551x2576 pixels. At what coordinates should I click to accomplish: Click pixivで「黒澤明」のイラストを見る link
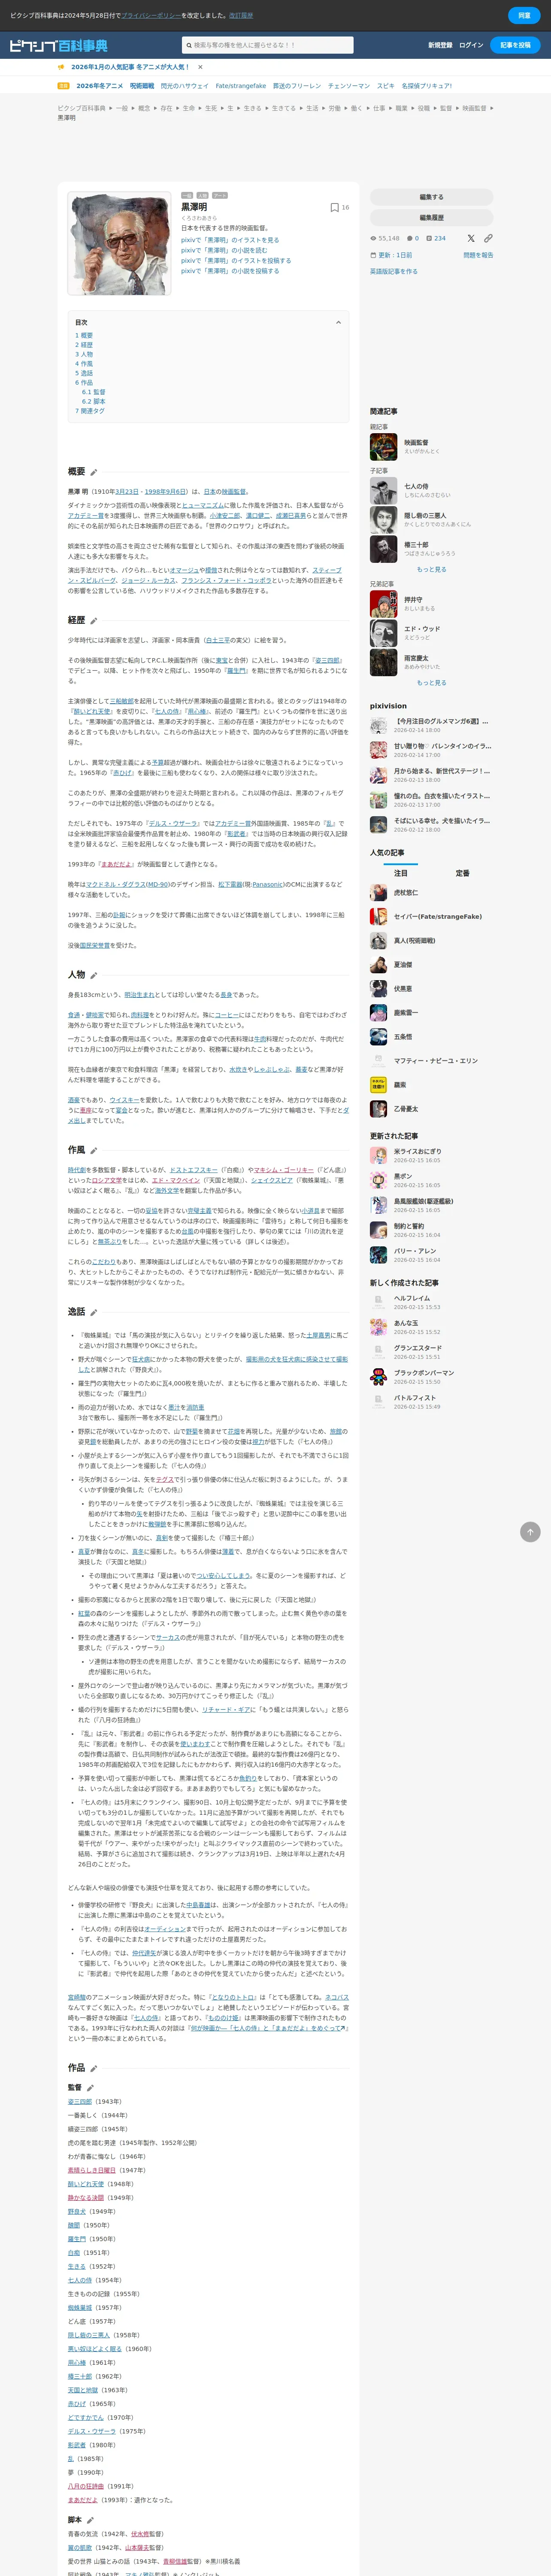pos(230,240)
